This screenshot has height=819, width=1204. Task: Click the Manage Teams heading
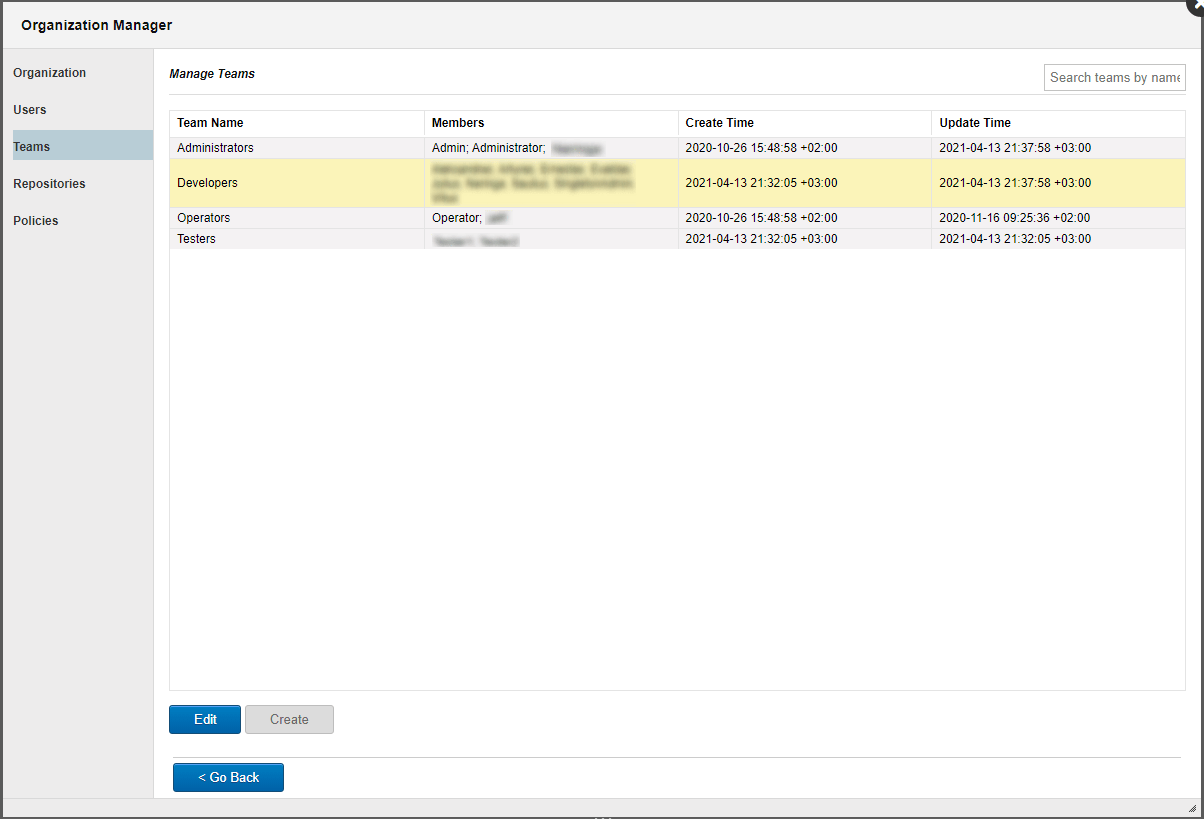point(212,73)
